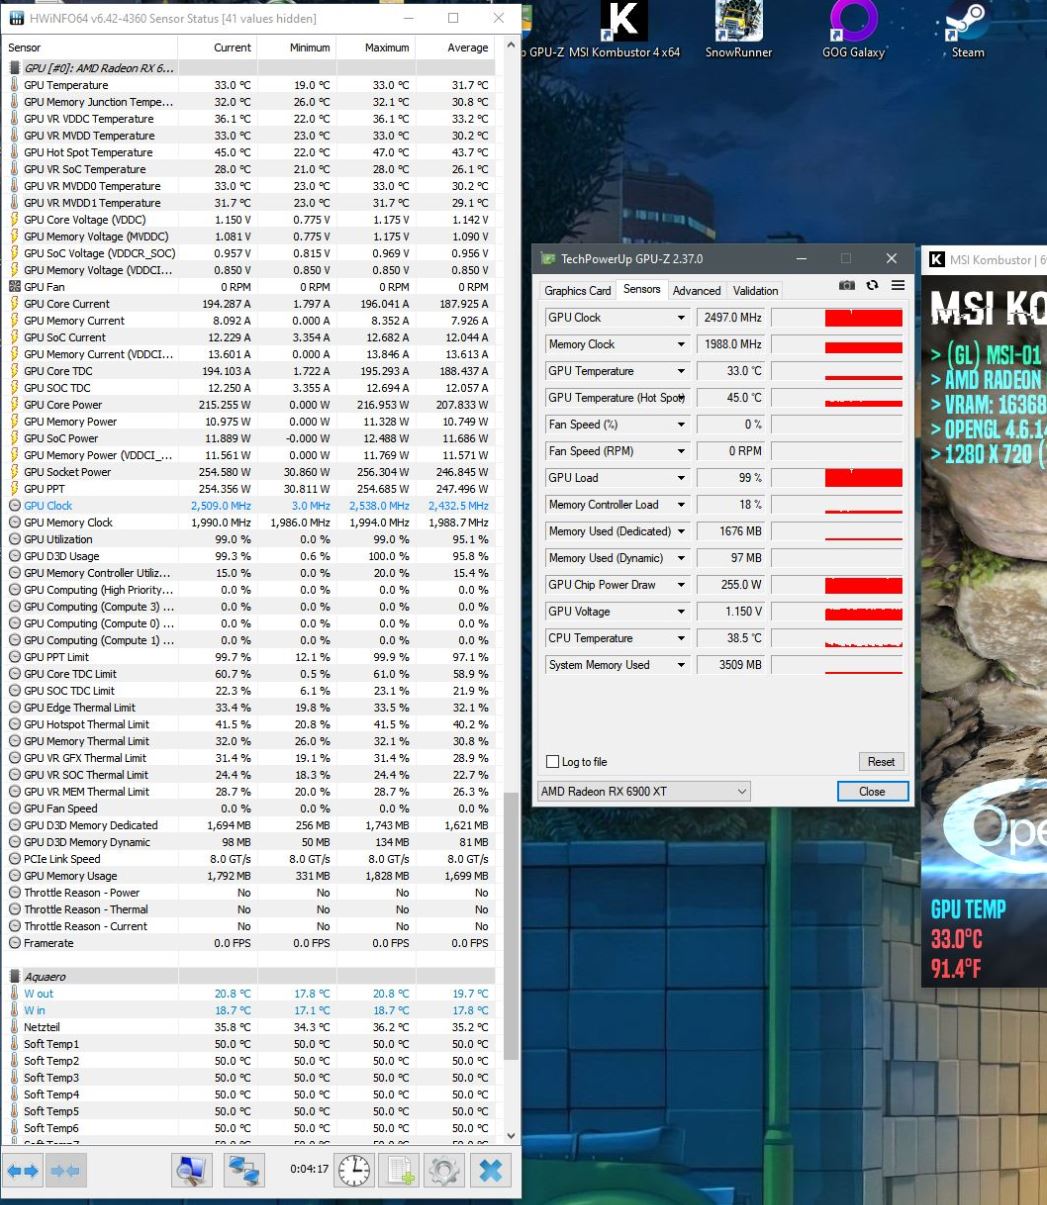Click the GPU Fan row icon in HWiNFO
1047x1205 pixels.
tap(14, 287)
